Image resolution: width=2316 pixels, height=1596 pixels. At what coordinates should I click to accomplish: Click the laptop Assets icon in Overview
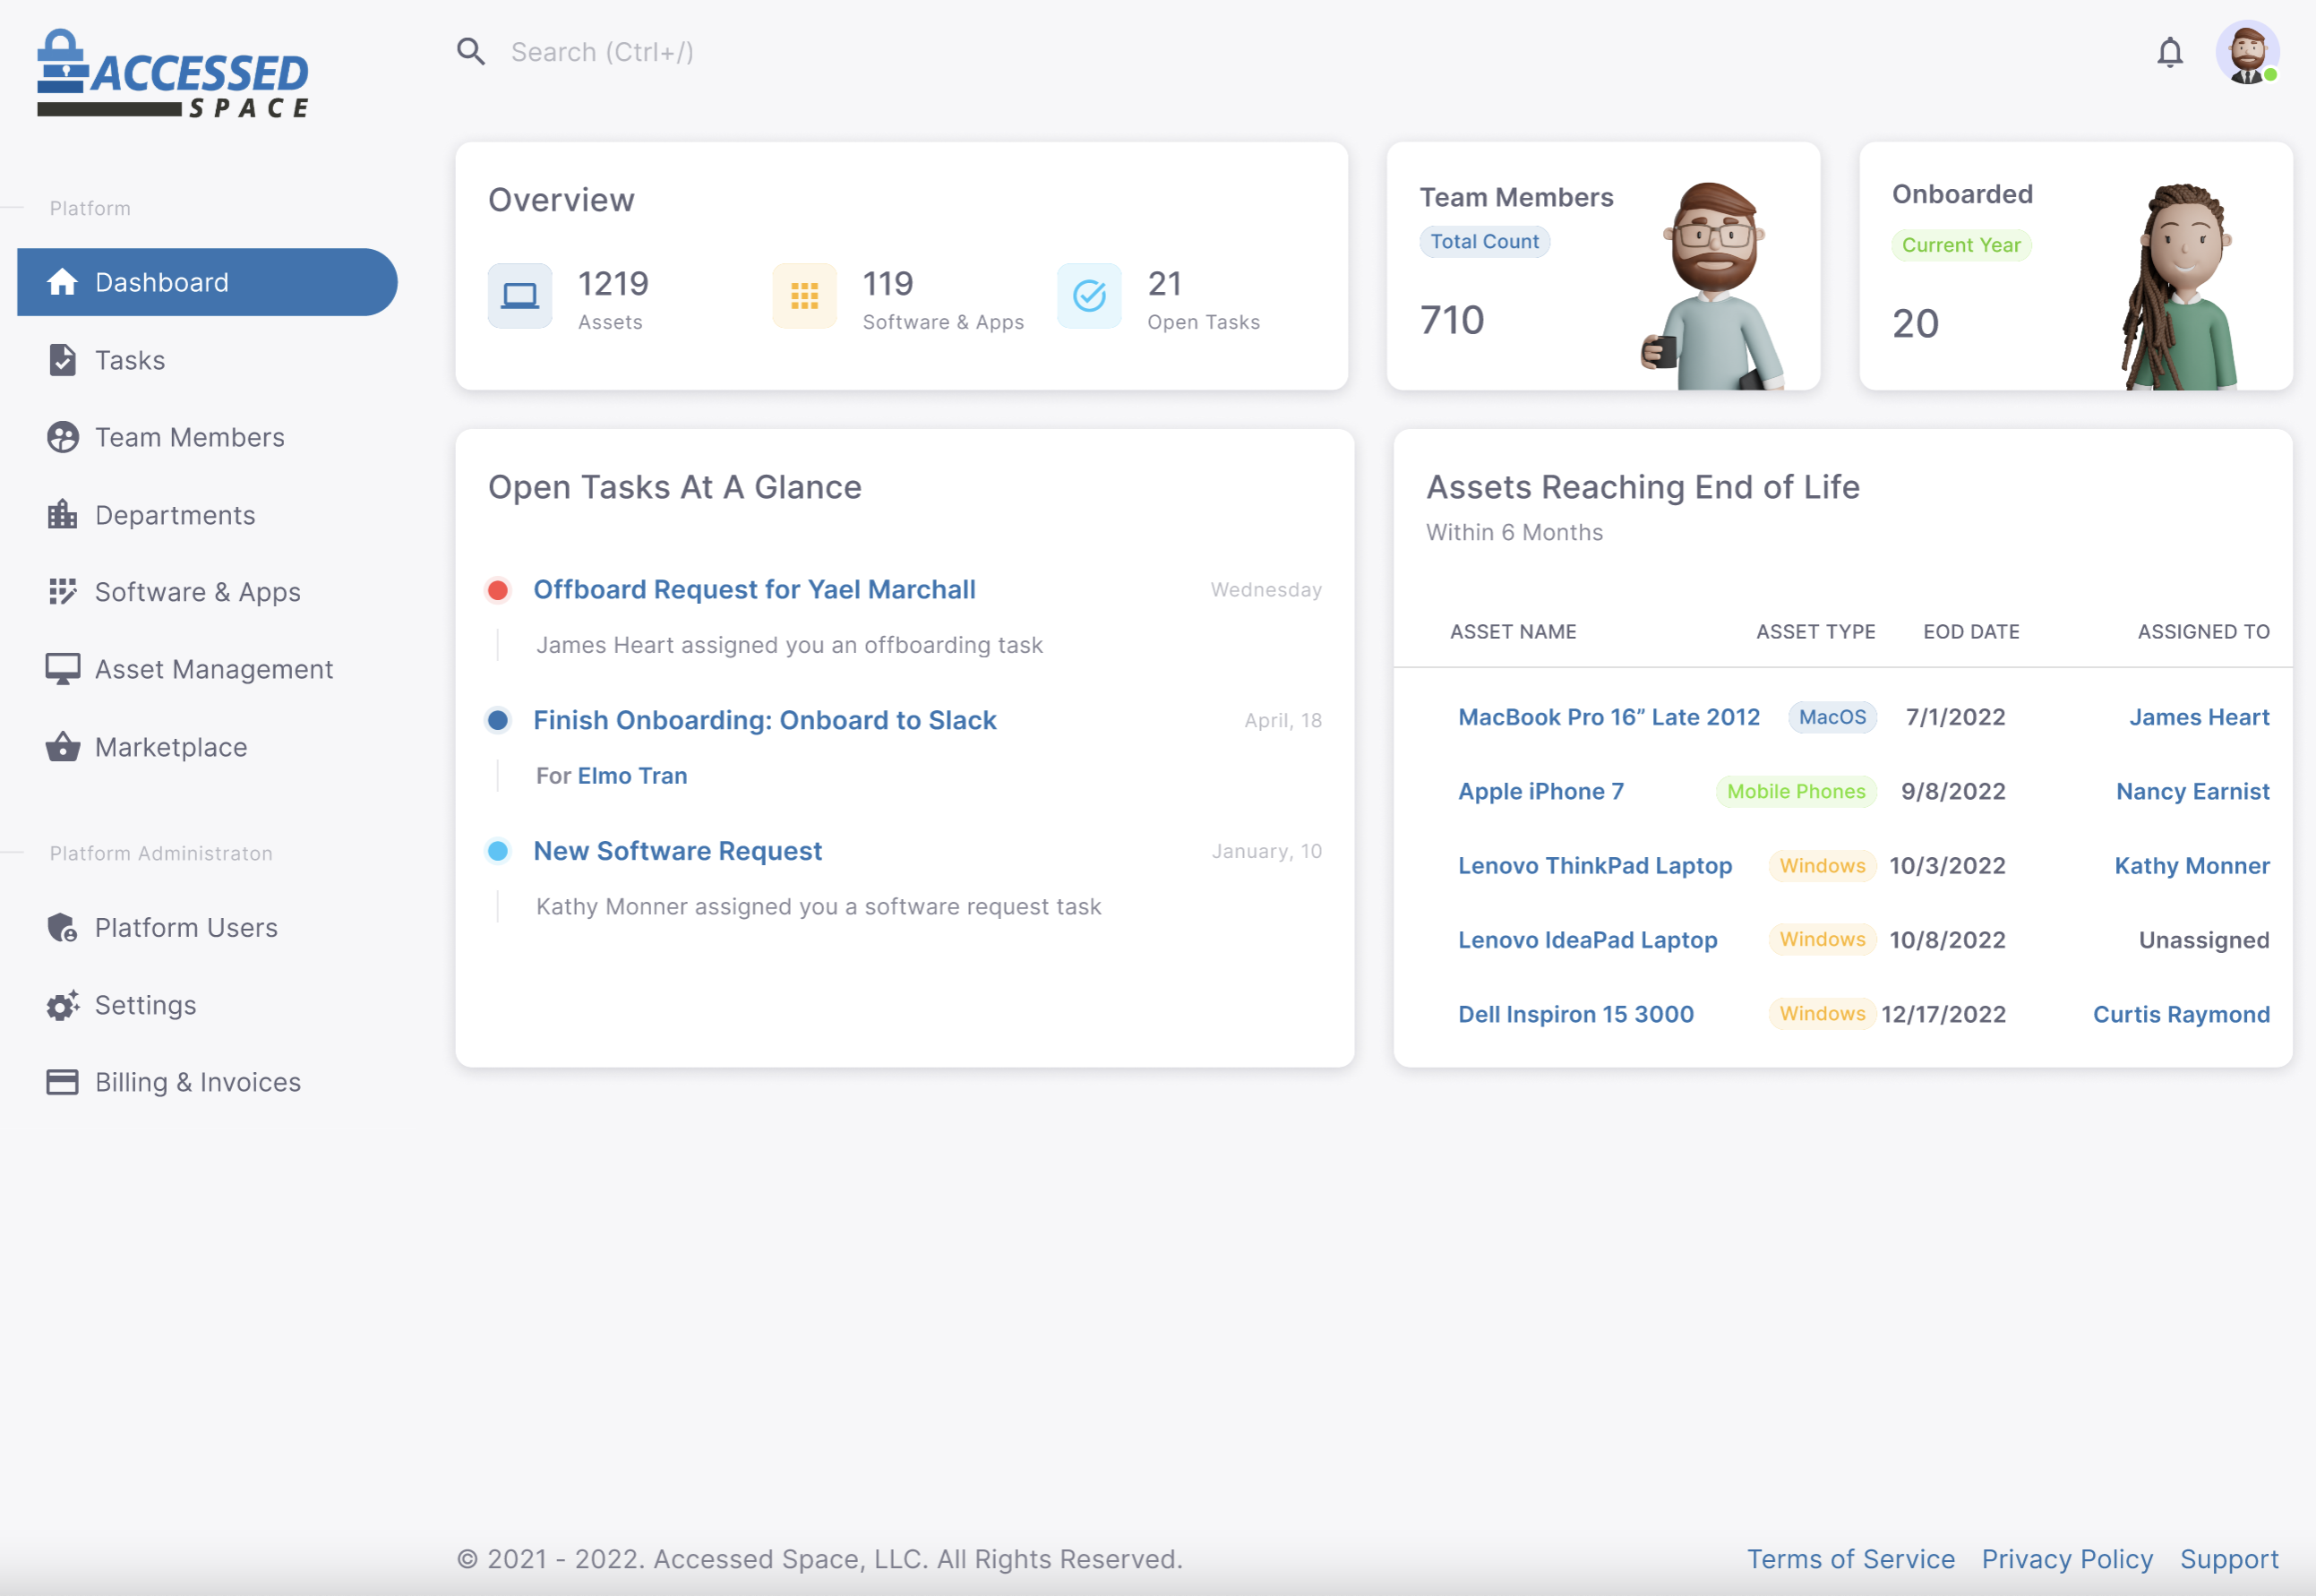519,296
